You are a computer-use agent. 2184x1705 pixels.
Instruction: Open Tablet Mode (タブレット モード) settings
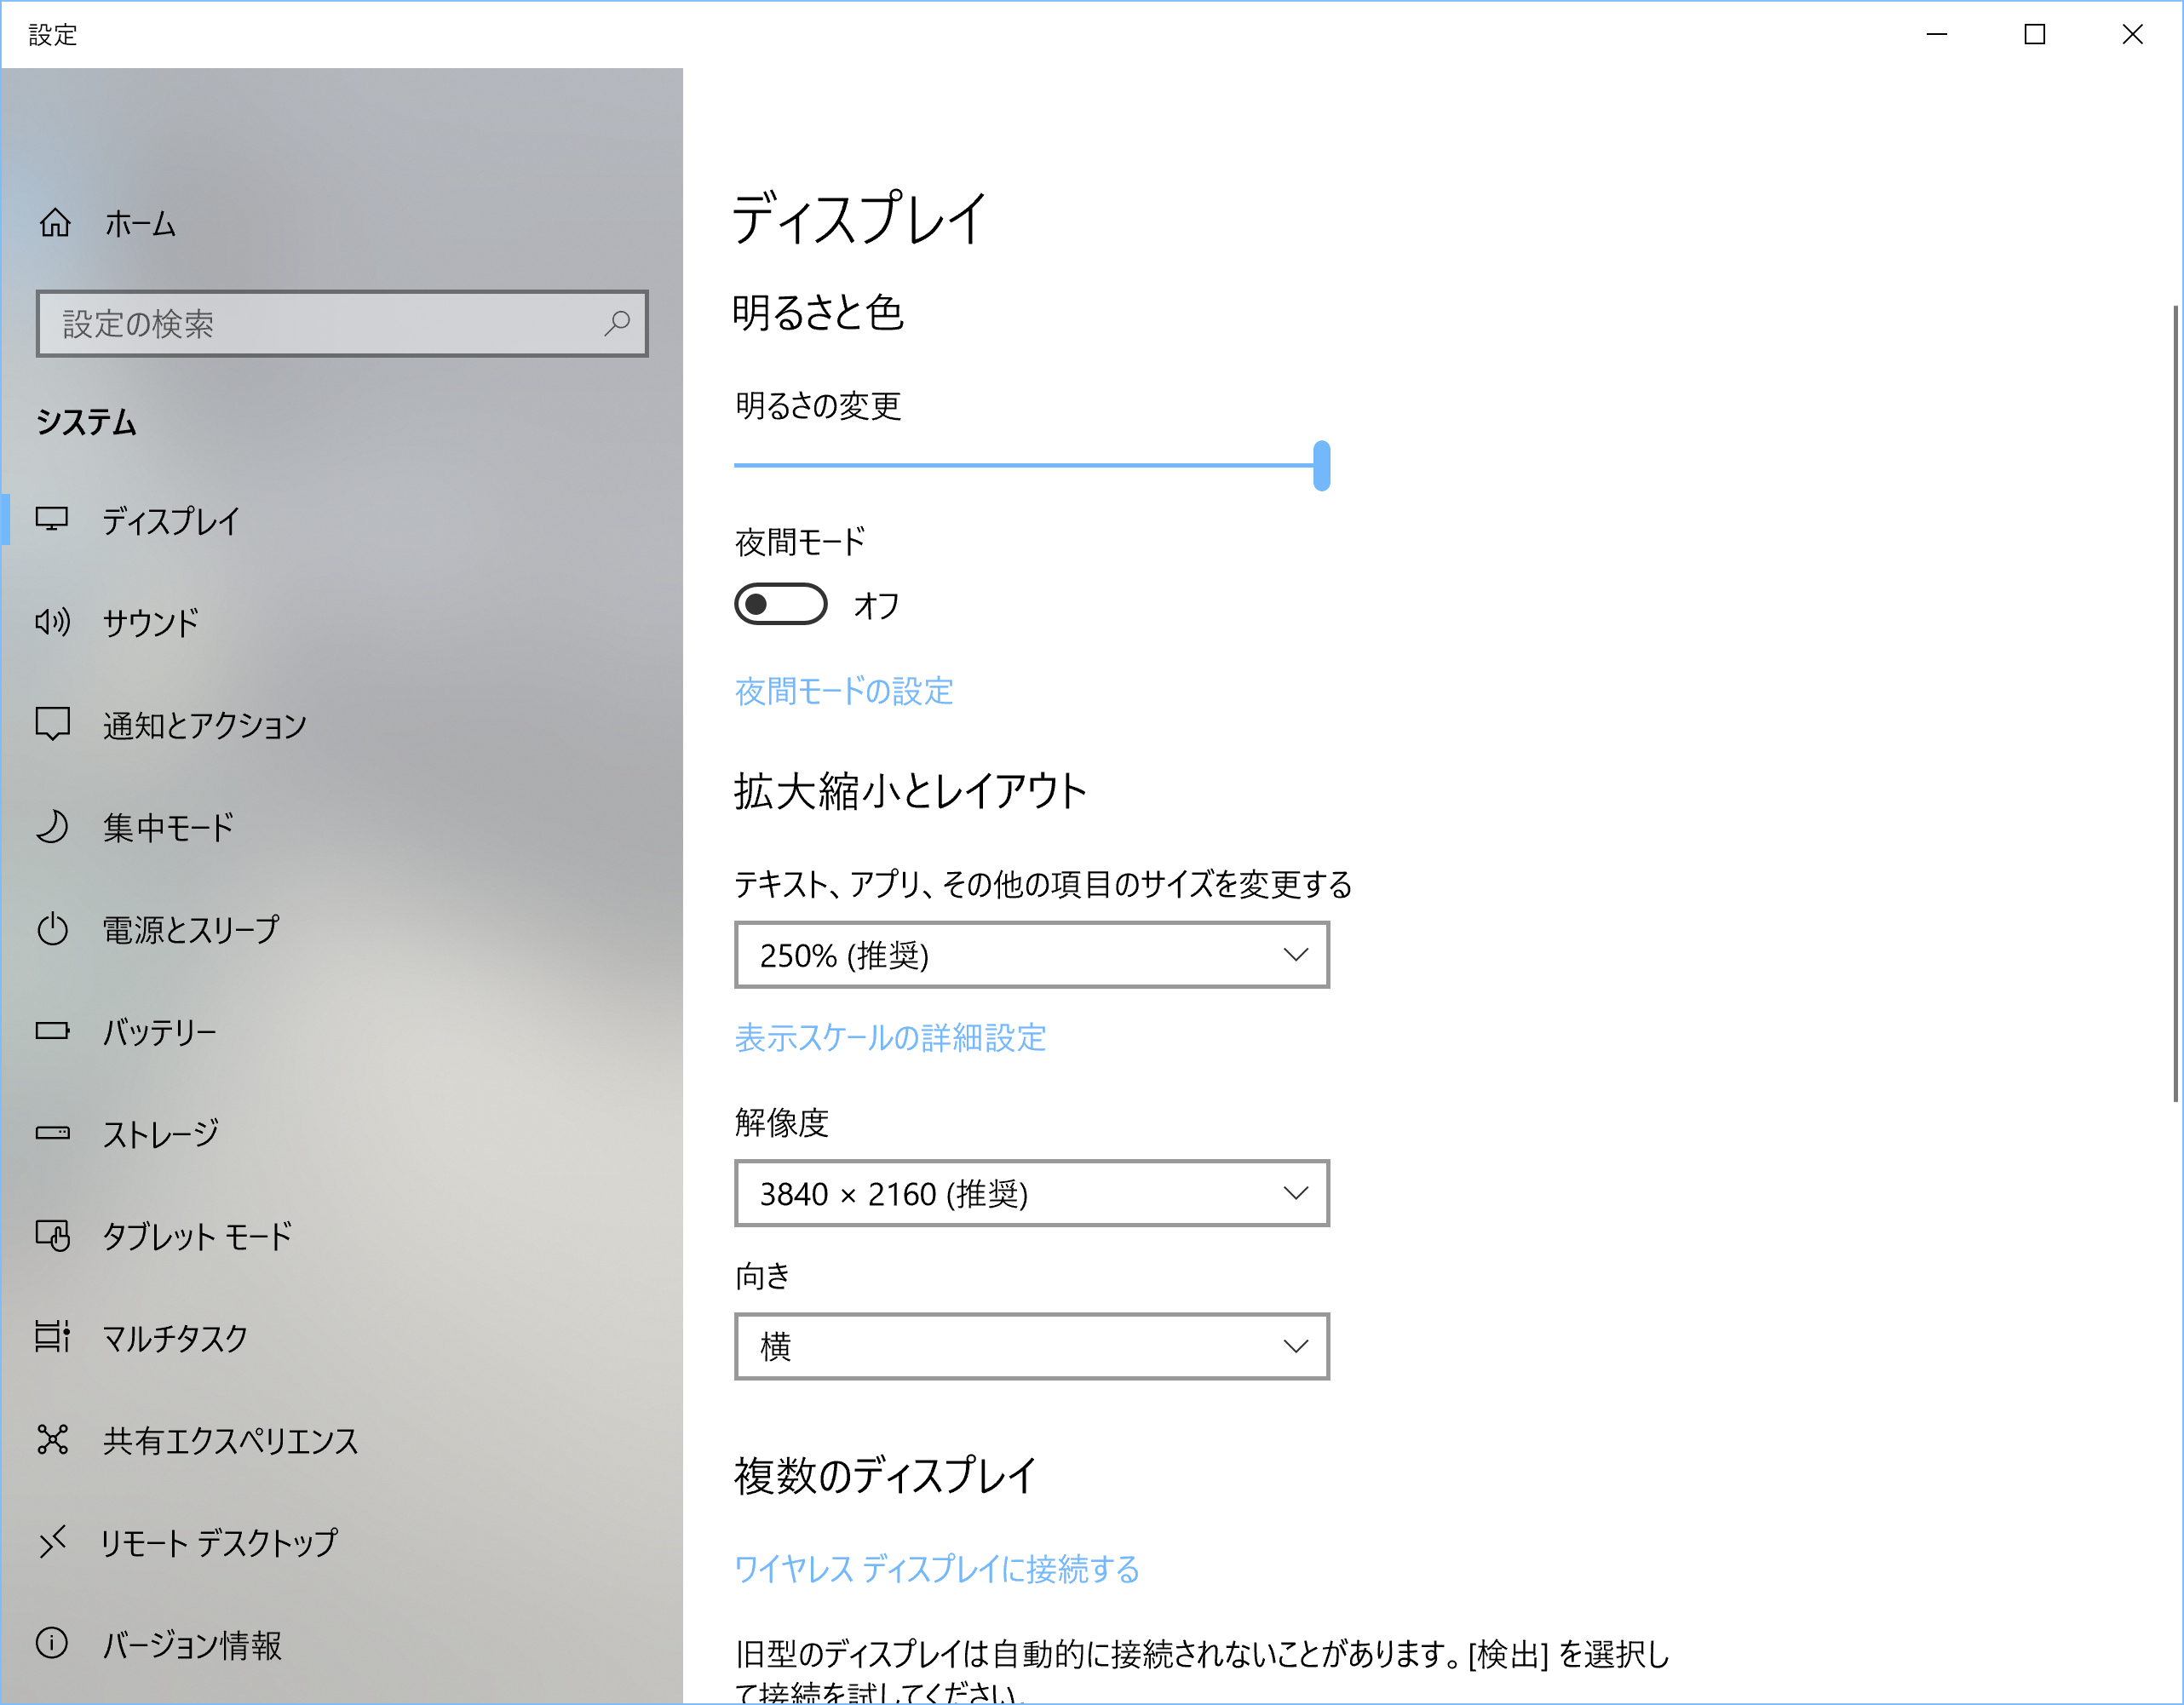click(x=196, y=1236)
